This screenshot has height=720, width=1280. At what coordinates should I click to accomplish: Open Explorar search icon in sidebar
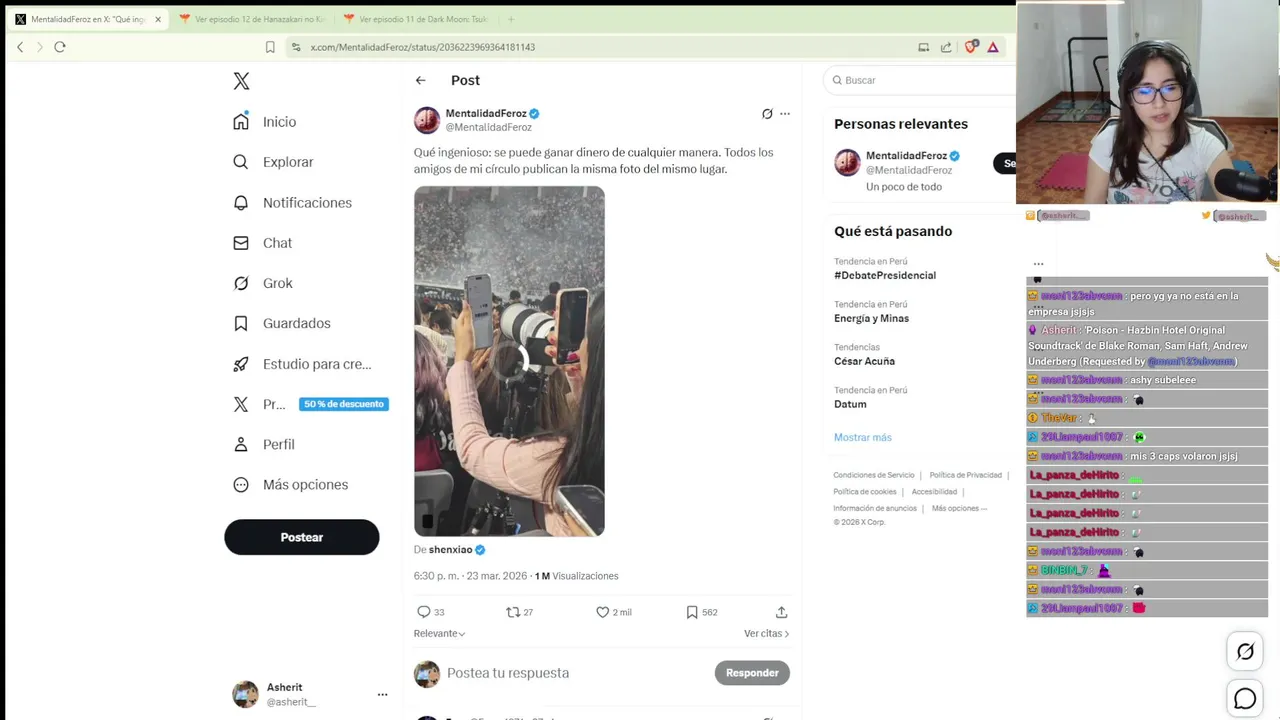pyautogui.click(x=241, y=162)
